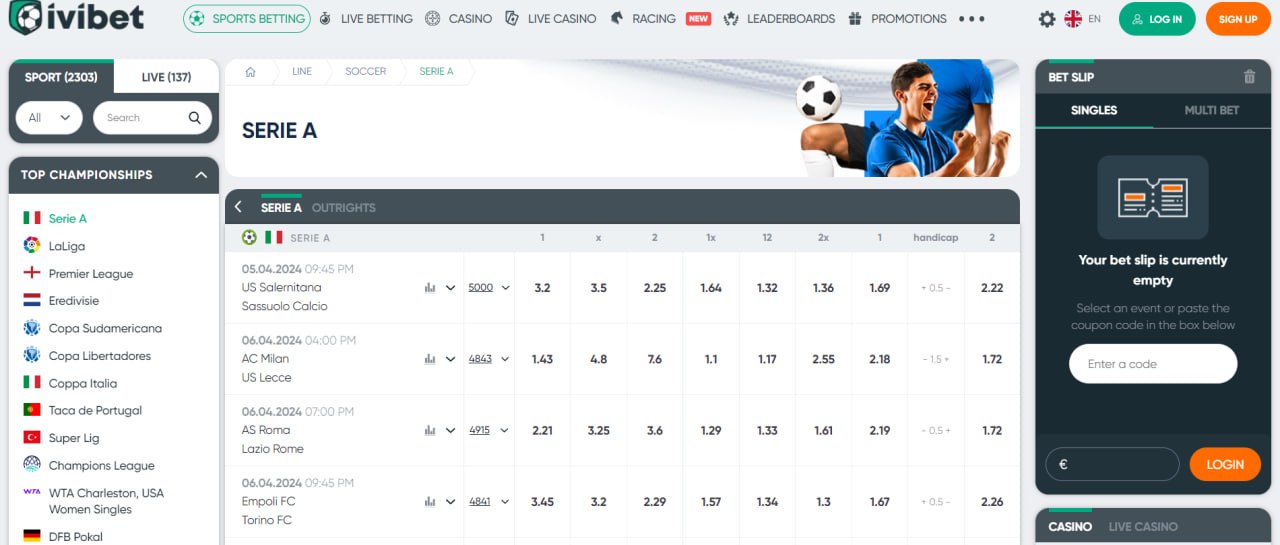This screenshot has width=1280, height=545.
Task: Open the All sports filter dropdown
Action: tap(48, 118)
